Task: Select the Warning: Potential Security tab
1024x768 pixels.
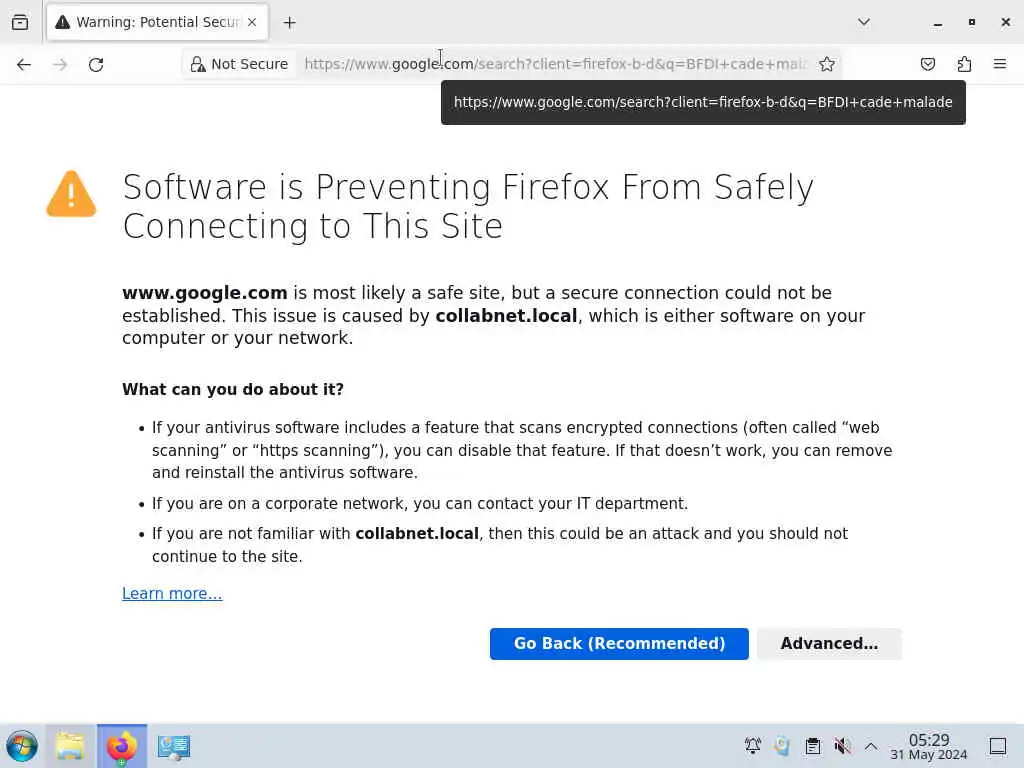Action: [x=150, y=22]
